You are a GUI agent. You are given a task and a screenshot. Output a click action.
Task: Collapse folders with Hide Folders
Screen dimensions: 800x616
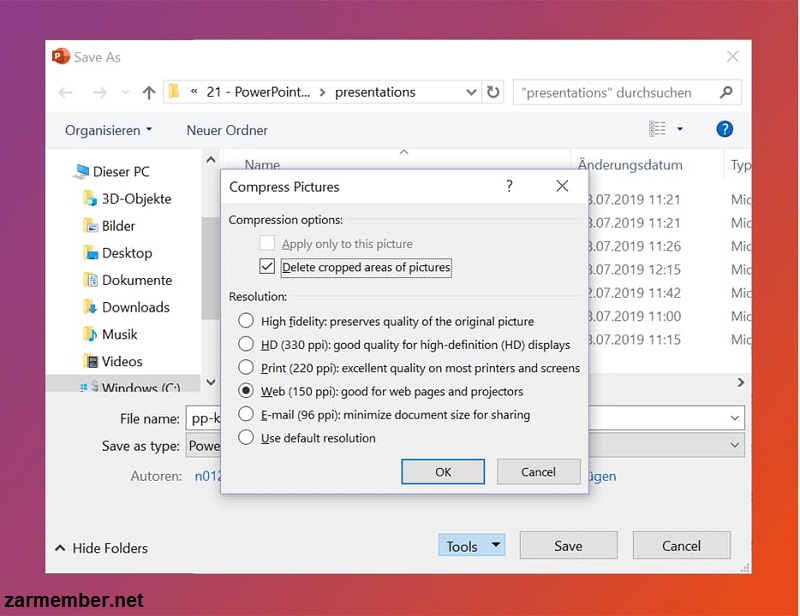coord(102,548)
